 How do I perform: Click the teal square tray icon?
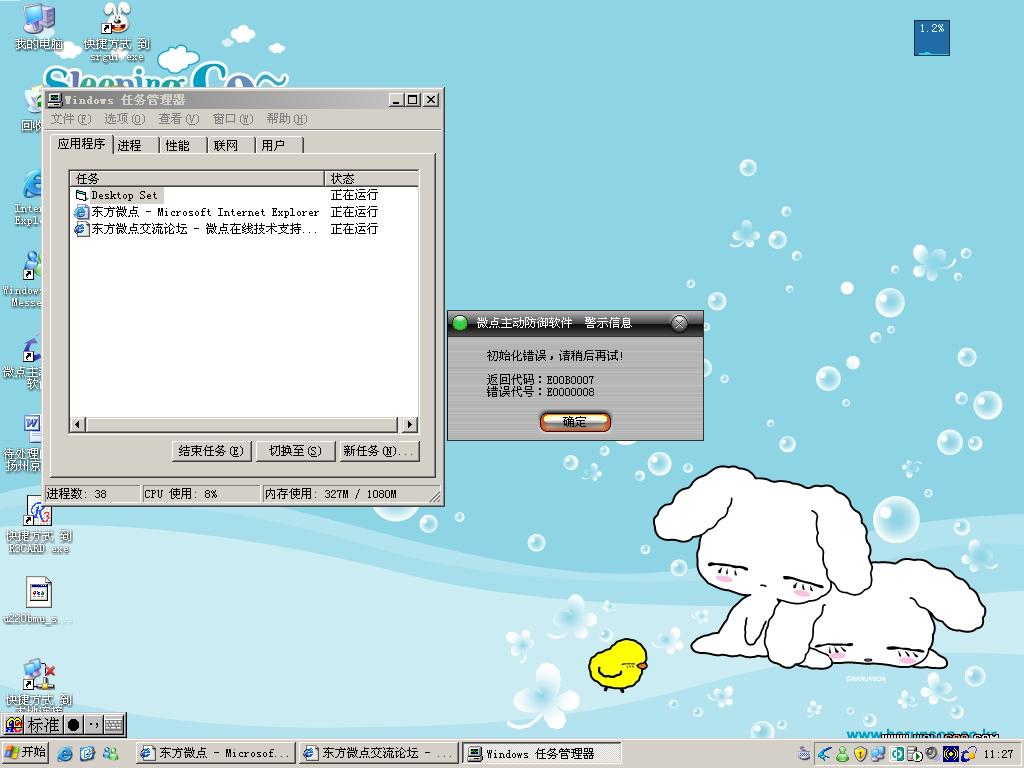coord(897,754)
